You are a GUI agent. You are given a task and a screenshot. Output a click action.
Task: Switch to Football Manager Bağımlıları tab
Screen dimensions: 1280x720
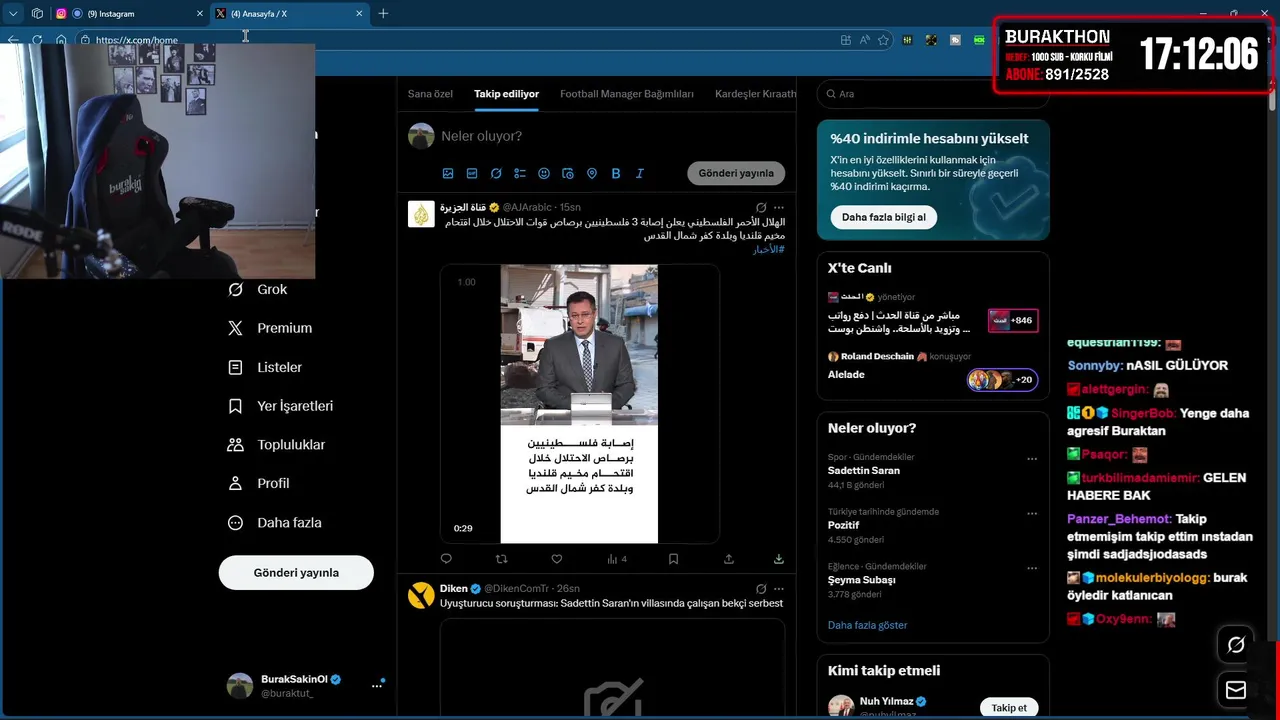pyautogui.click(x=627, y=94)
